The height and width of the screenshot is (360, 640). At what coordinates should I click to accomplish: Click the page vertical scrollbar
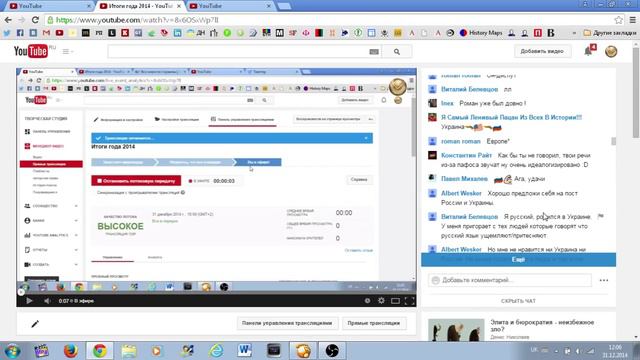point(636,94)
